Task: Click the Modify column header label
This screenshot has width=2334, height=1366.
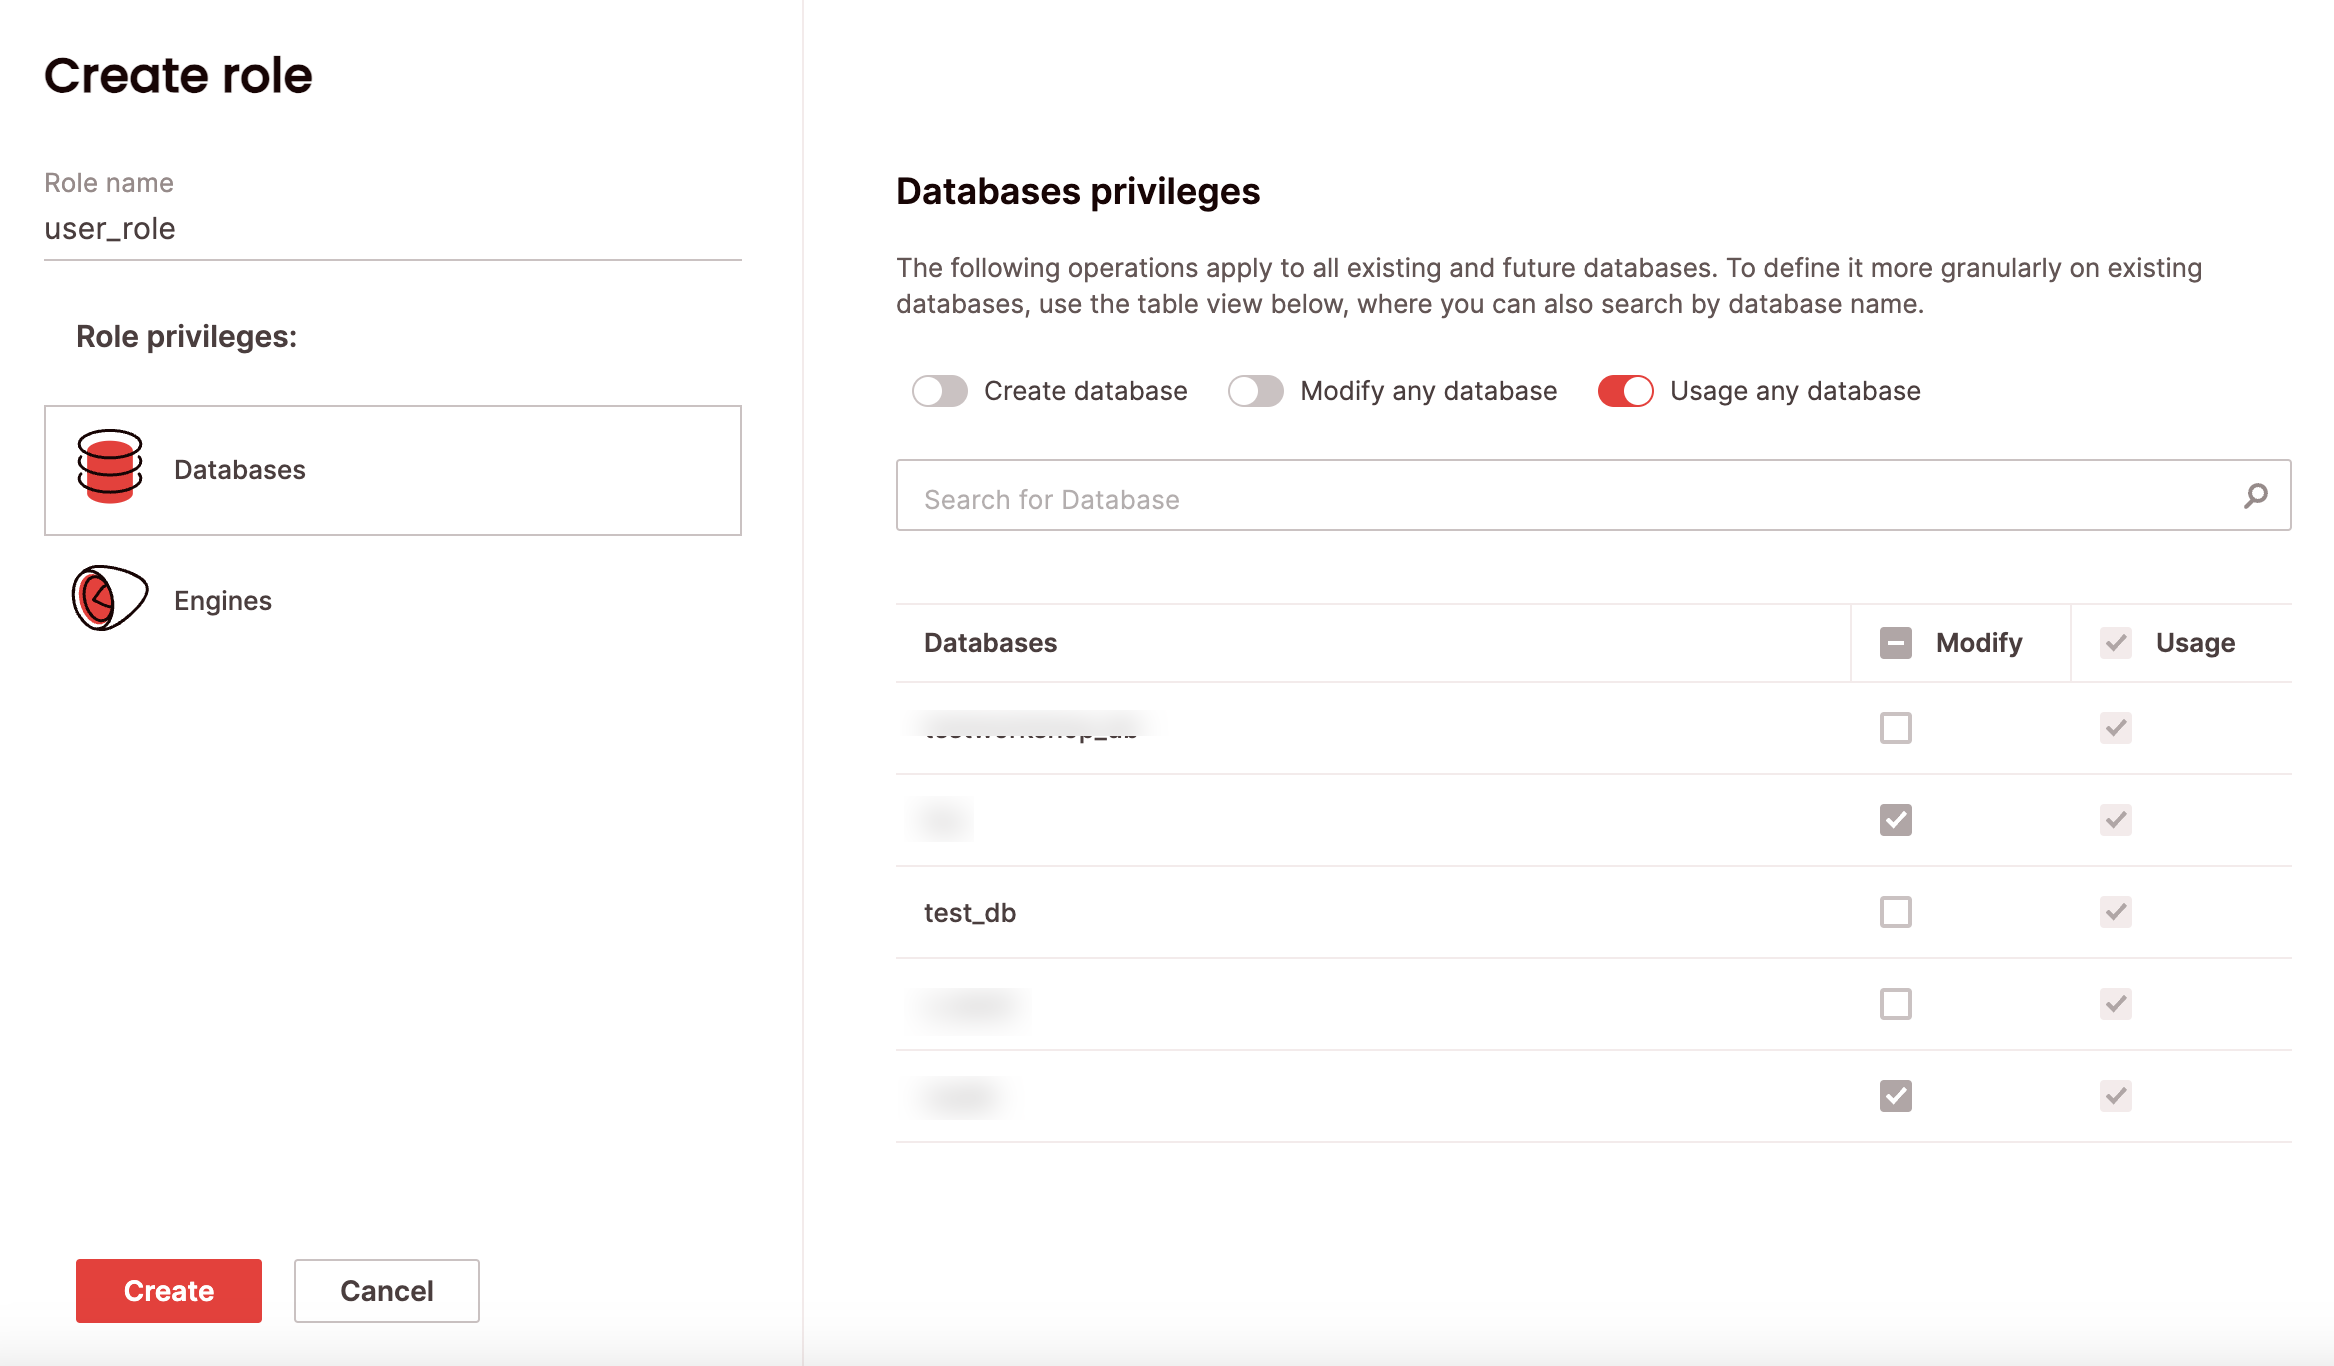Action: tap(1979, 643)
